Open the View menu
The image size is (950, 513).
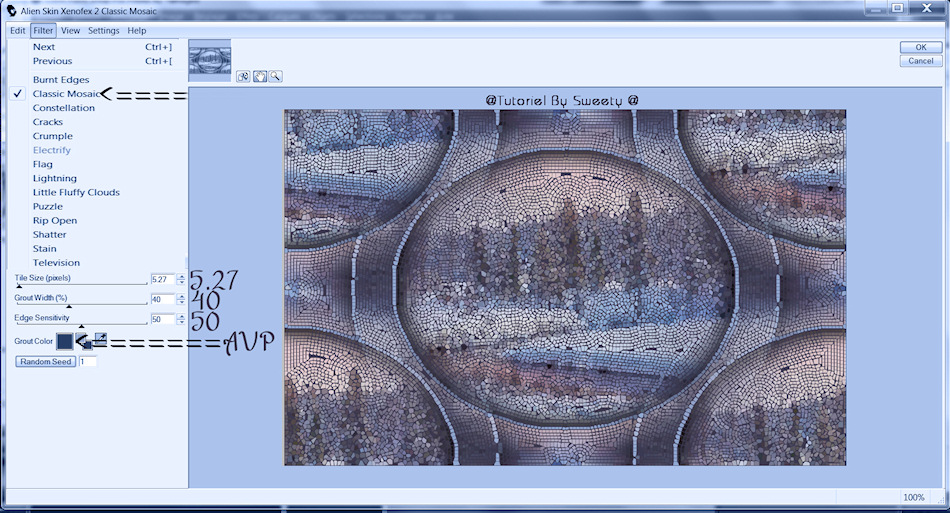[x=70, y=30]
